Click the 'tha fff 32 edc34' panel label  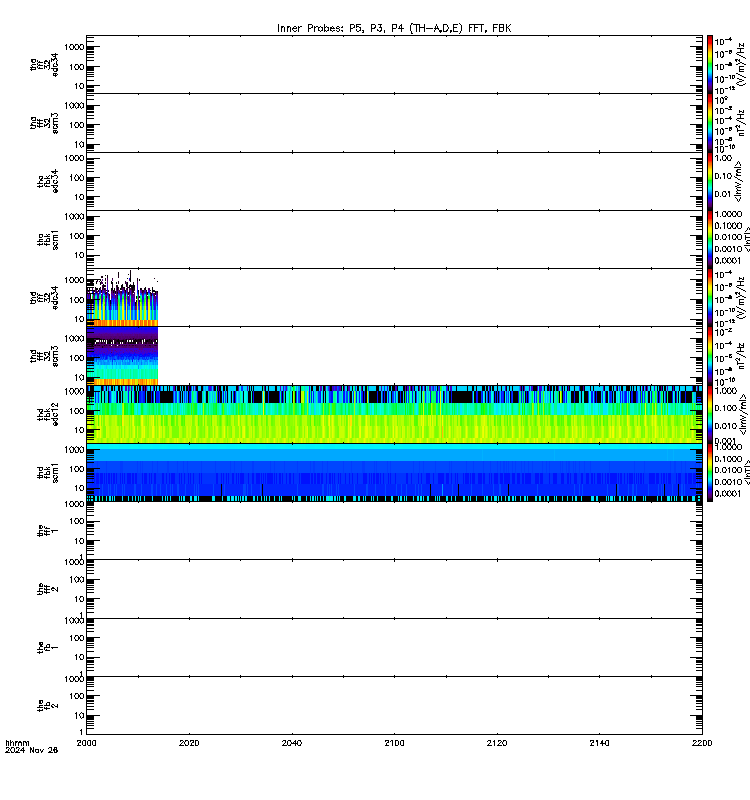click(44, 65)
